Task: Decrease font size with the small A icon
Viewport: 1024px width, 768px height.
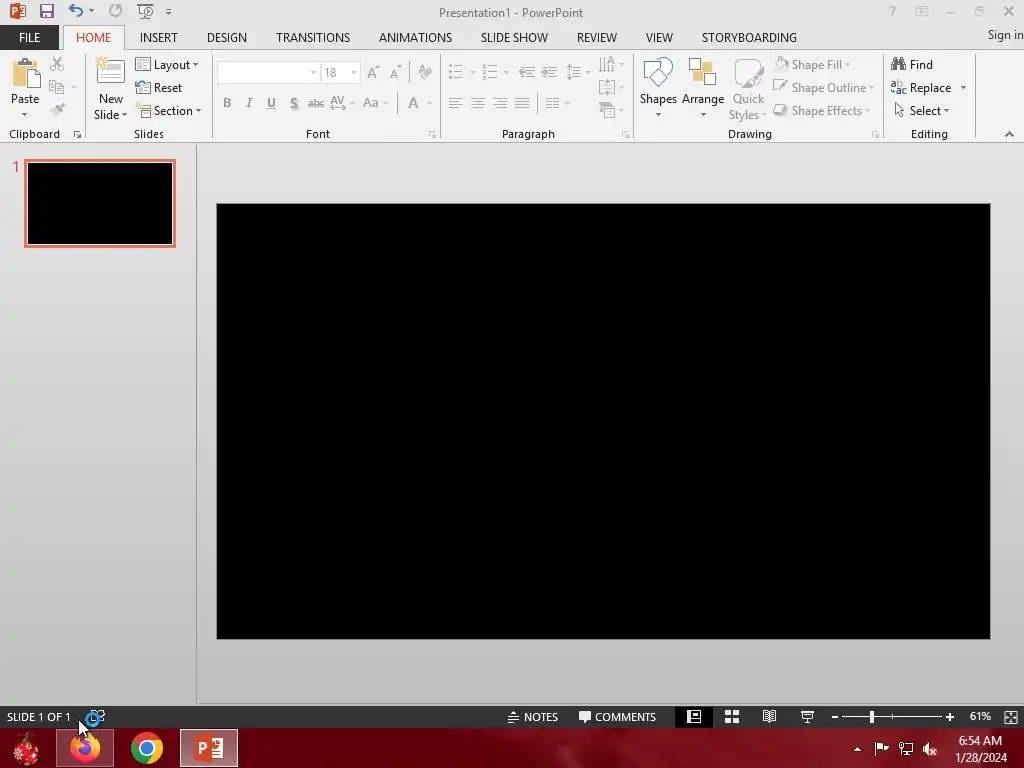Action: [x=395, y=72]
